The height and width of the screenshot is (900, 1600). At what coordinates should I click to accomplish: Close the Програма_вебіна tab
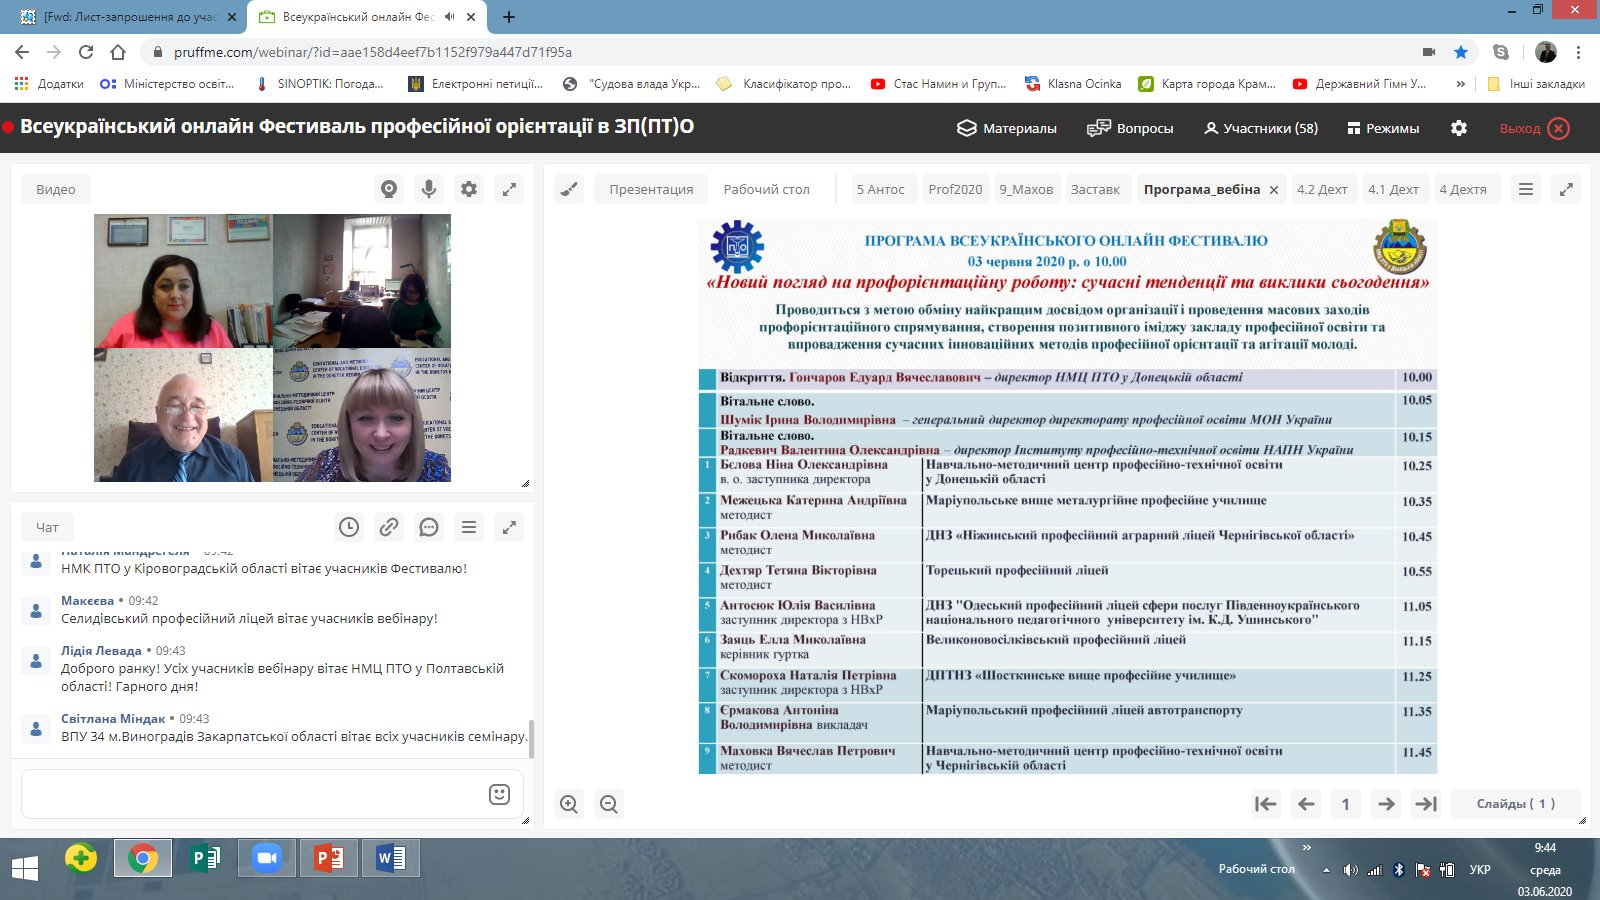pos(1274,190)
